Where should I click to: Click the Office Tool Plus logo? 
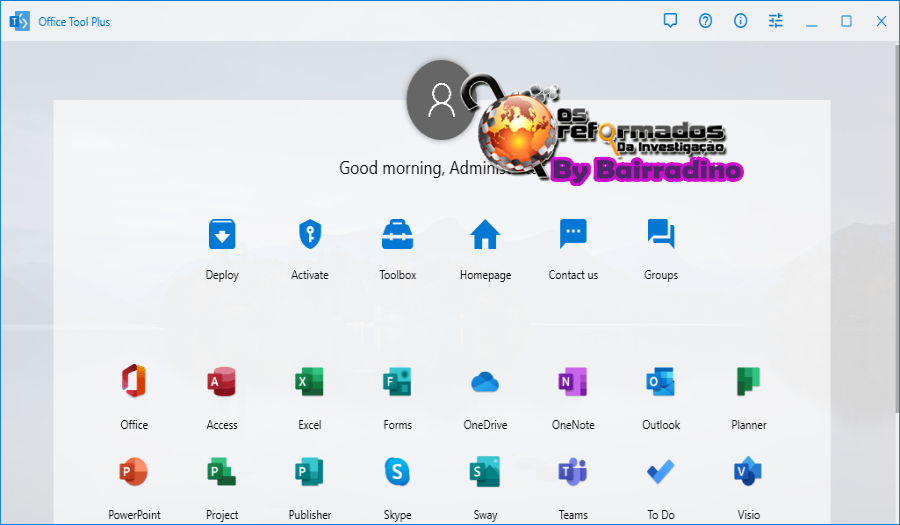point(20,21)
